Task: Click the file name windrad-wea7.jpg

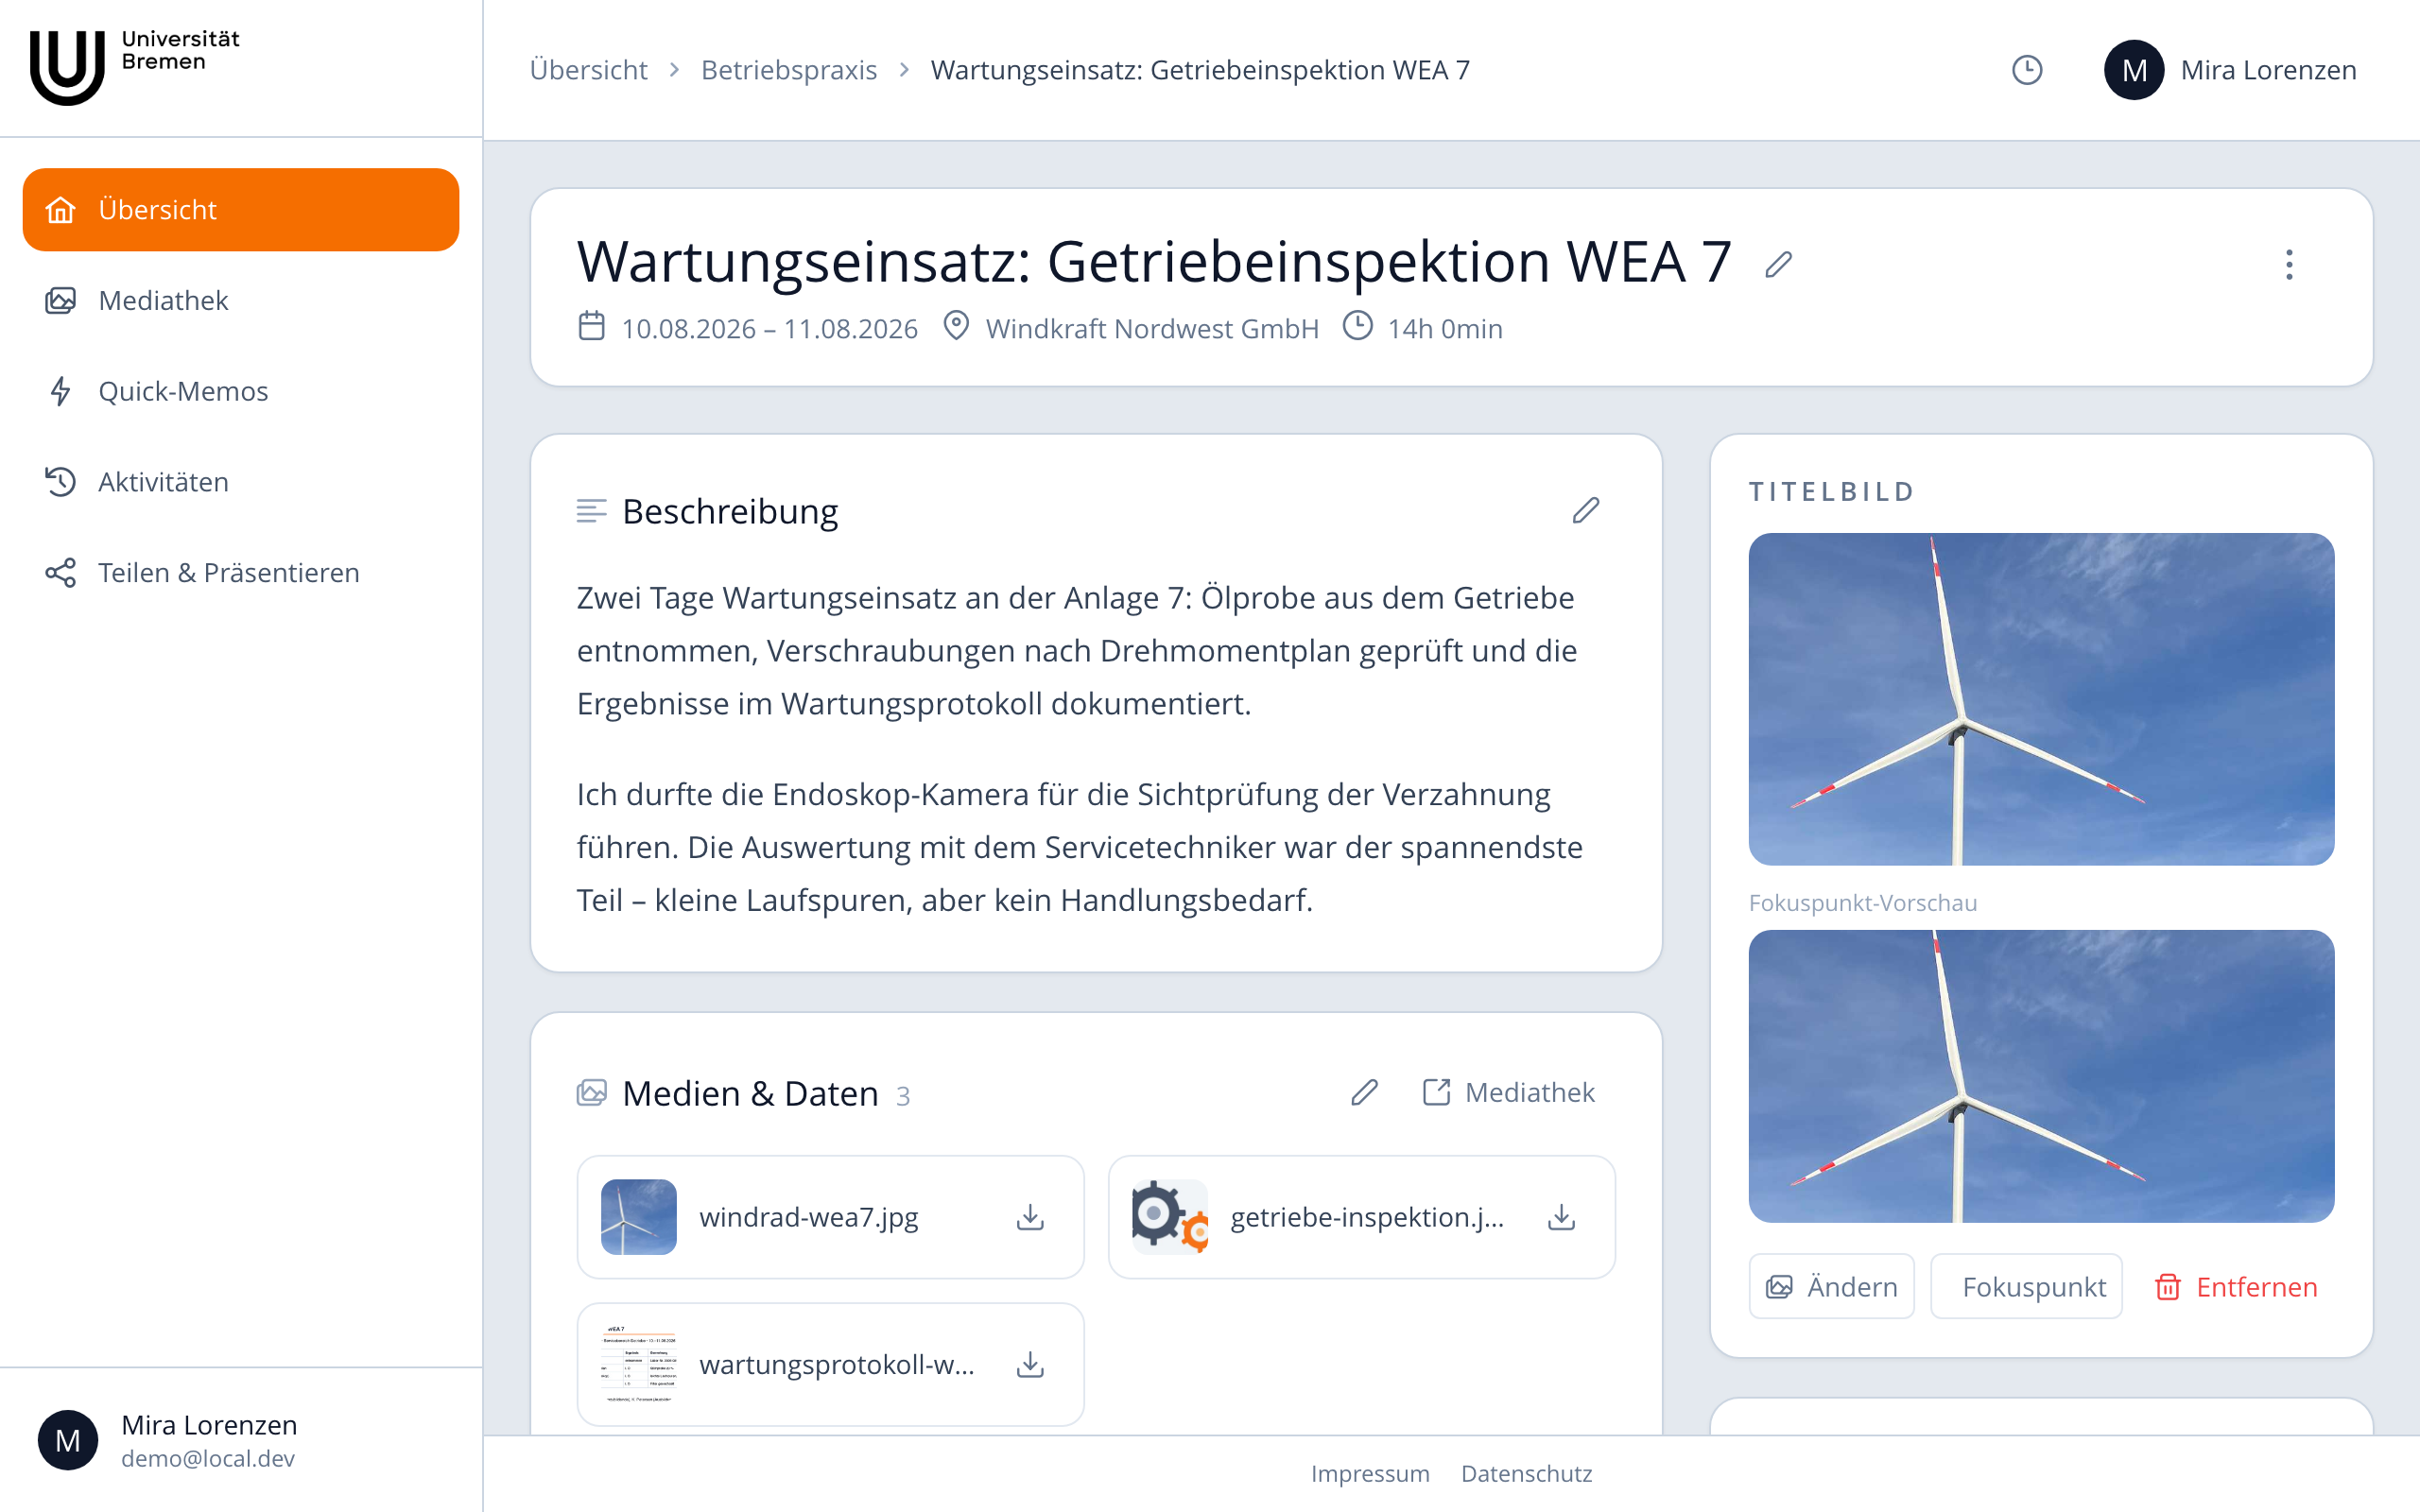Action: [x=809, y=1217]
